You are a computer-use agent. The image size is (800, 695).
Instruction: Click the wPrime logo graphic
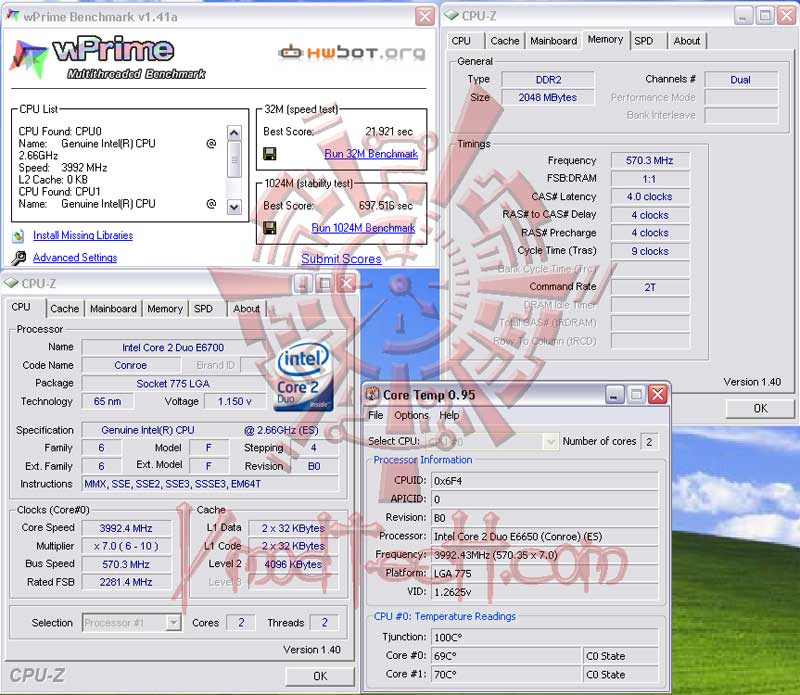tap(108, 58)
